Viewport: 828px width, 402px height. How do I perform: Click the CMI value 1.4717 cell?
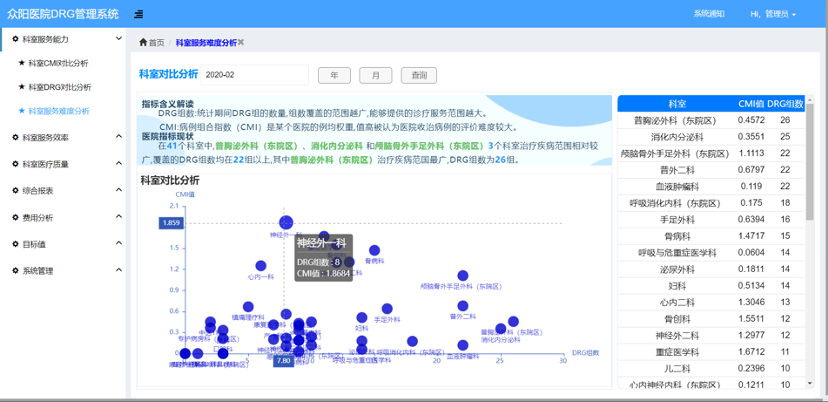(750, 236)
